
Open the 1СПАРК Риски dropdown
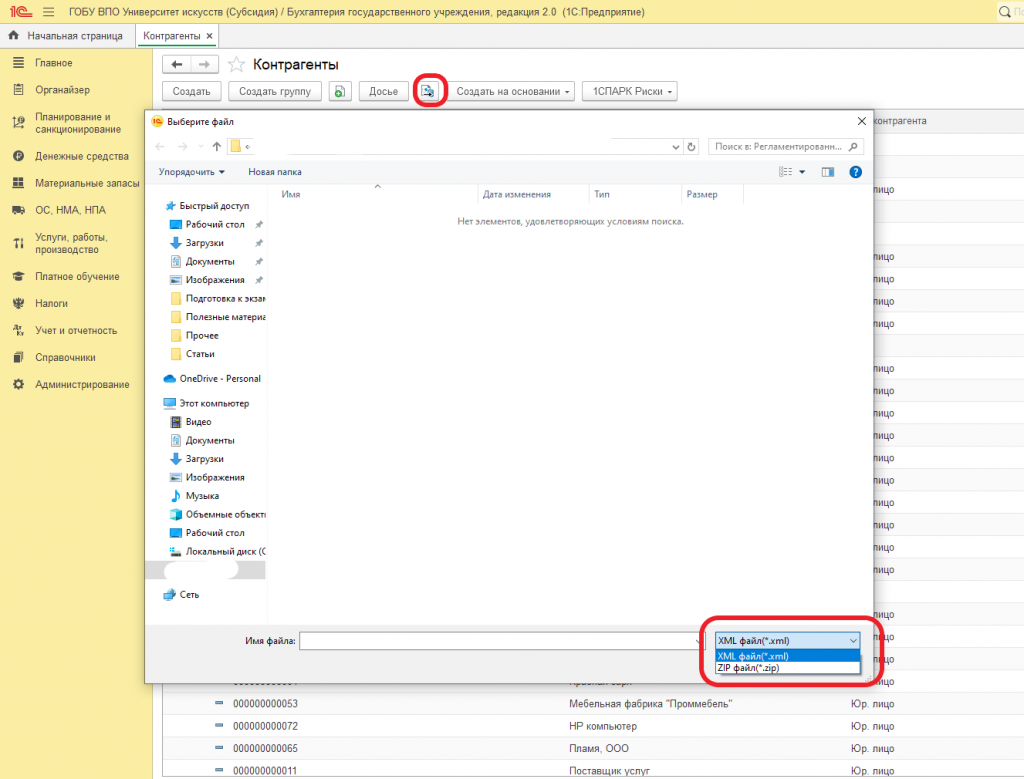click(x=630, y=91)
